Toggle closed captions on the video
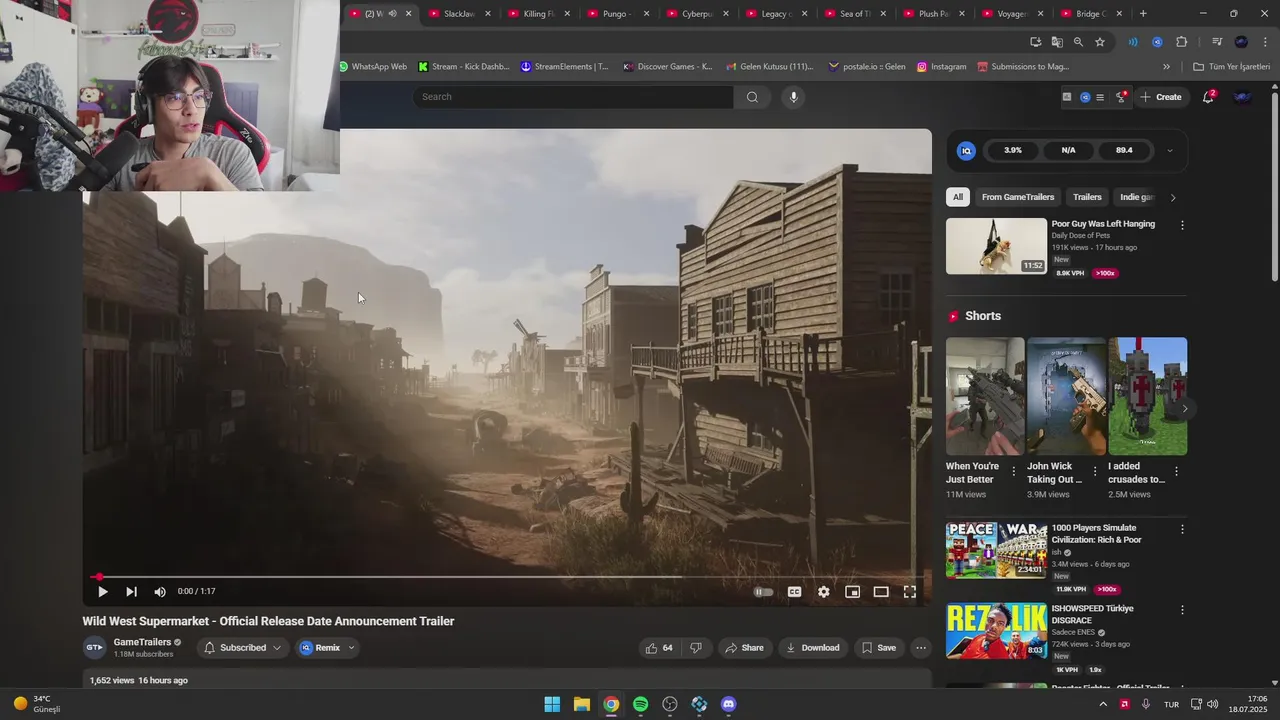Image resolution: width=1280 pixels, height=720 pixels. [794, 592]
